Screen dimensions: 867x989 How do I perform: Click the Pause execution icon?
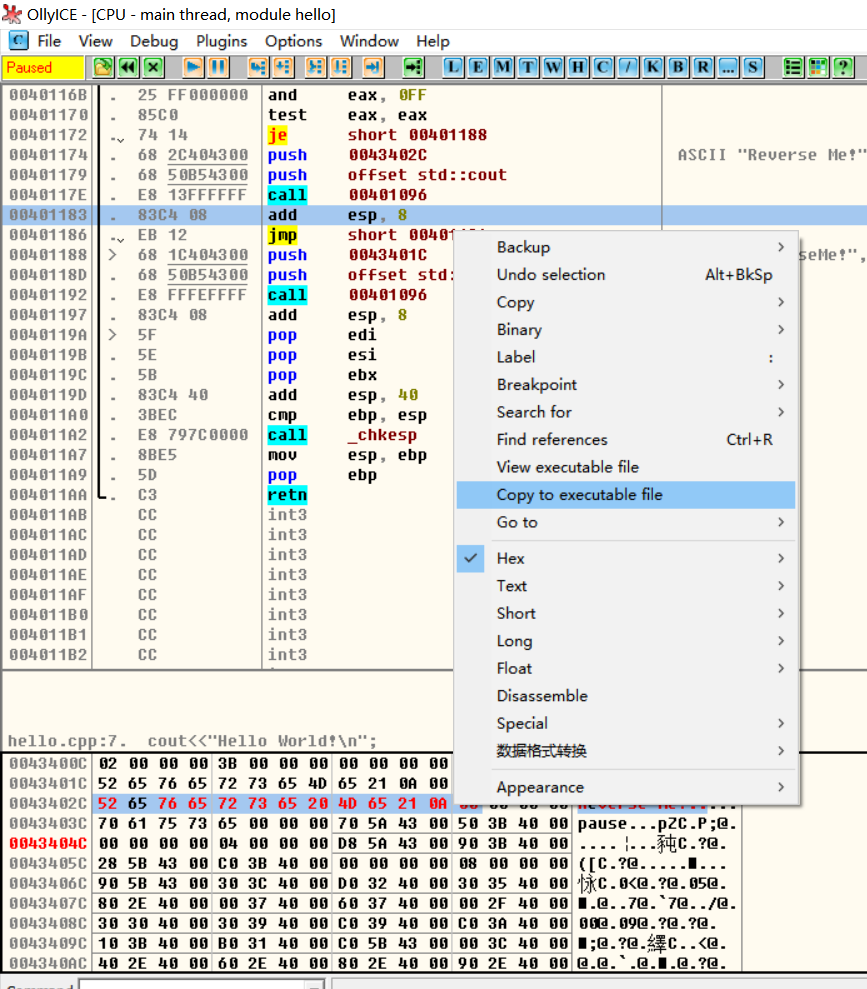[x=217, y=67]
